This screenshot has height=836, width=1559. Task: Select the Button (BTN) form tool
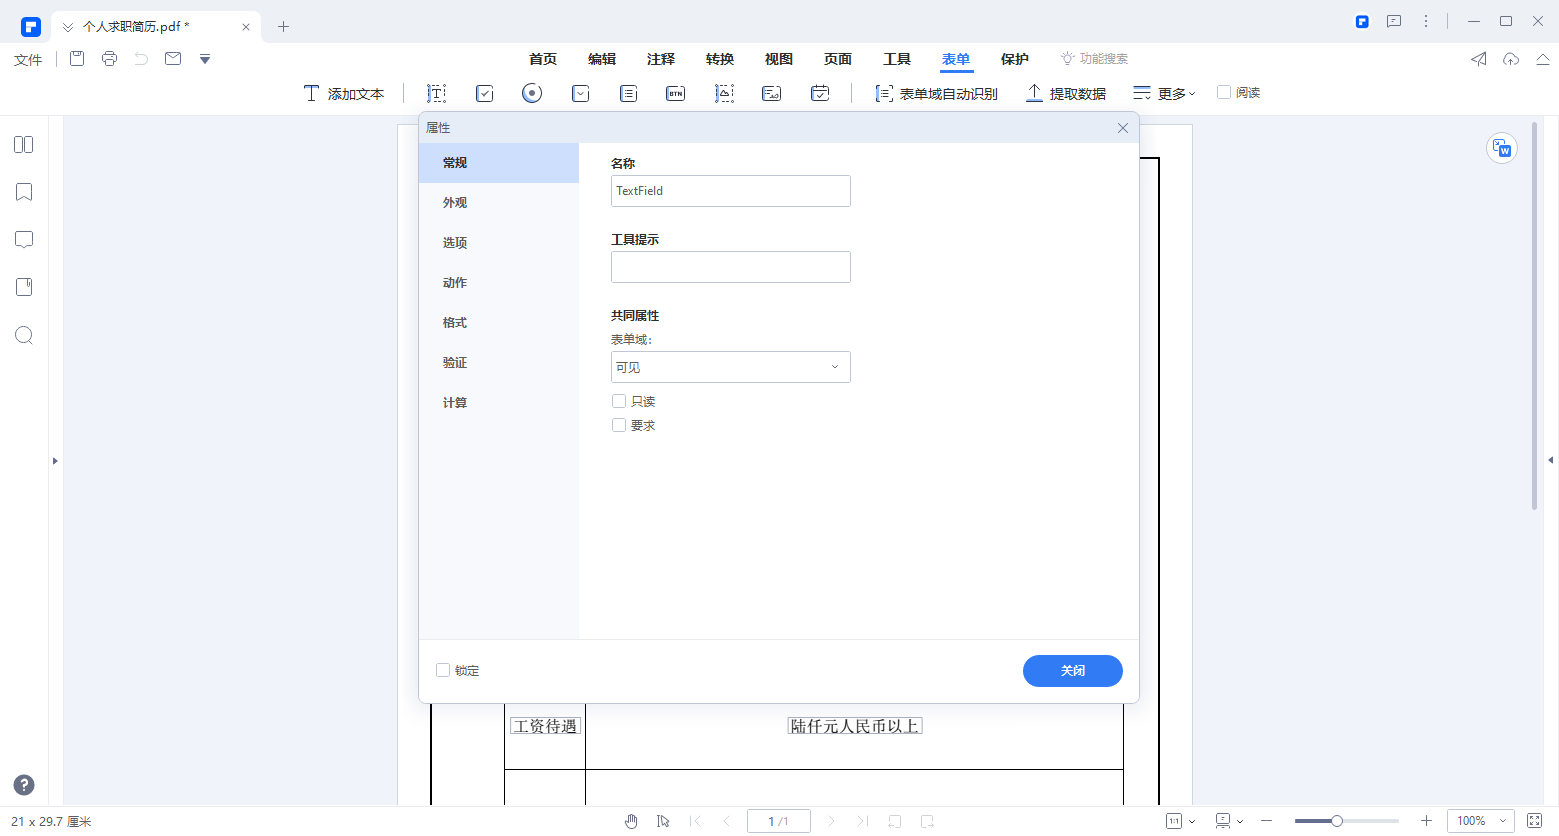click(x=676, y=92)
